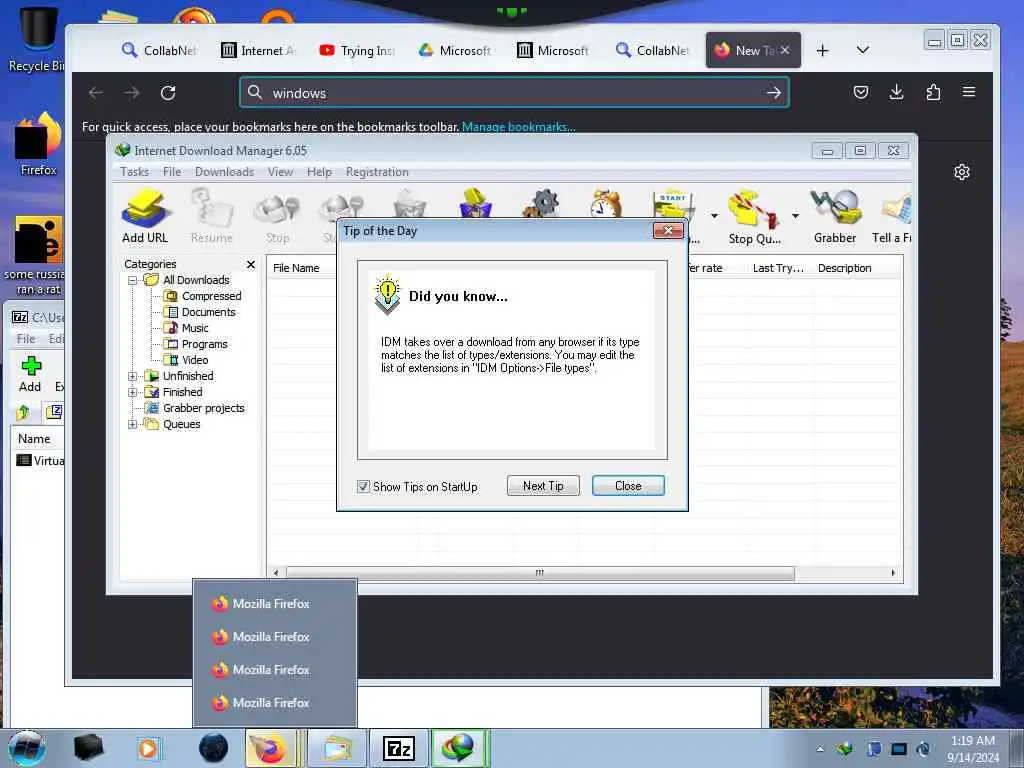Click the 7z taskbar button
The image size is (1024, 768).
click(399, 748)
